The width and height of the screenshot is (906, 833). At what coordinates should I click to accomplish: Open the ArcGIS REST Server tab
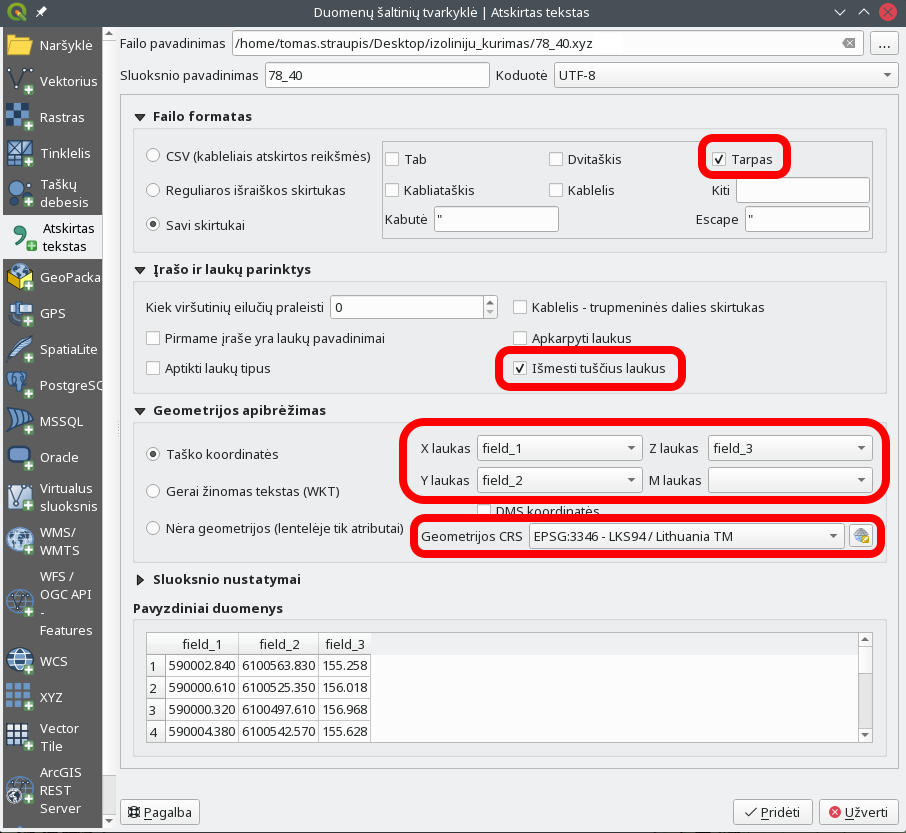pyautogui.click(x=53, y=790)
